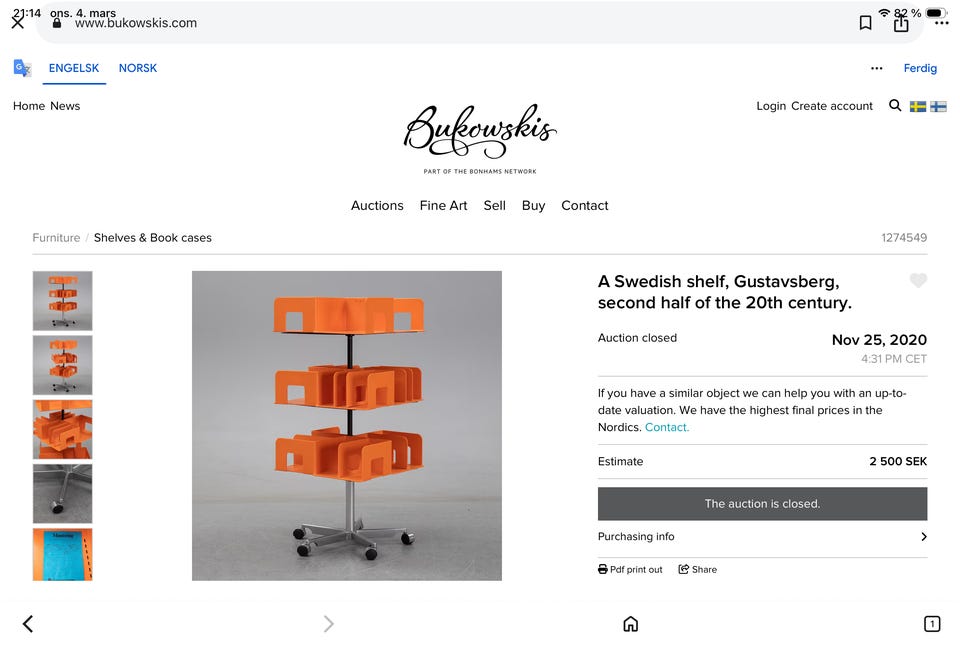Click the Finnish flag icon
This screenshot has width=960, height=667.
pyautogui.click(x=938, y=105)
